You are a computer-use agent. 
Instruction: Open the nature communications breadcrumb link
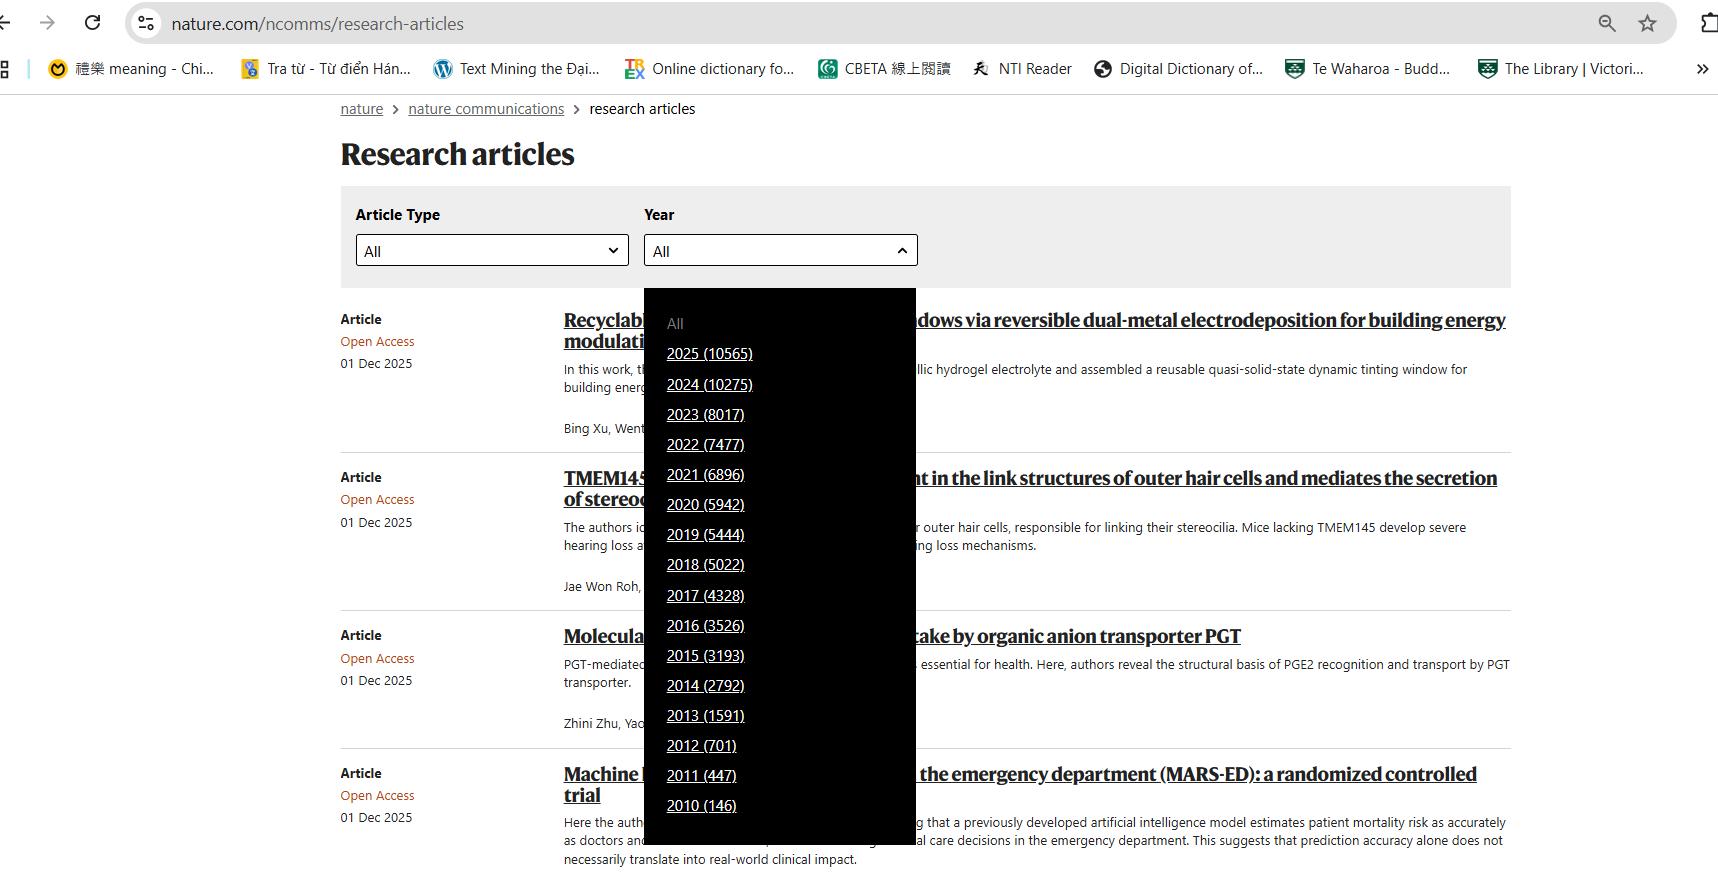coord(486,109)
